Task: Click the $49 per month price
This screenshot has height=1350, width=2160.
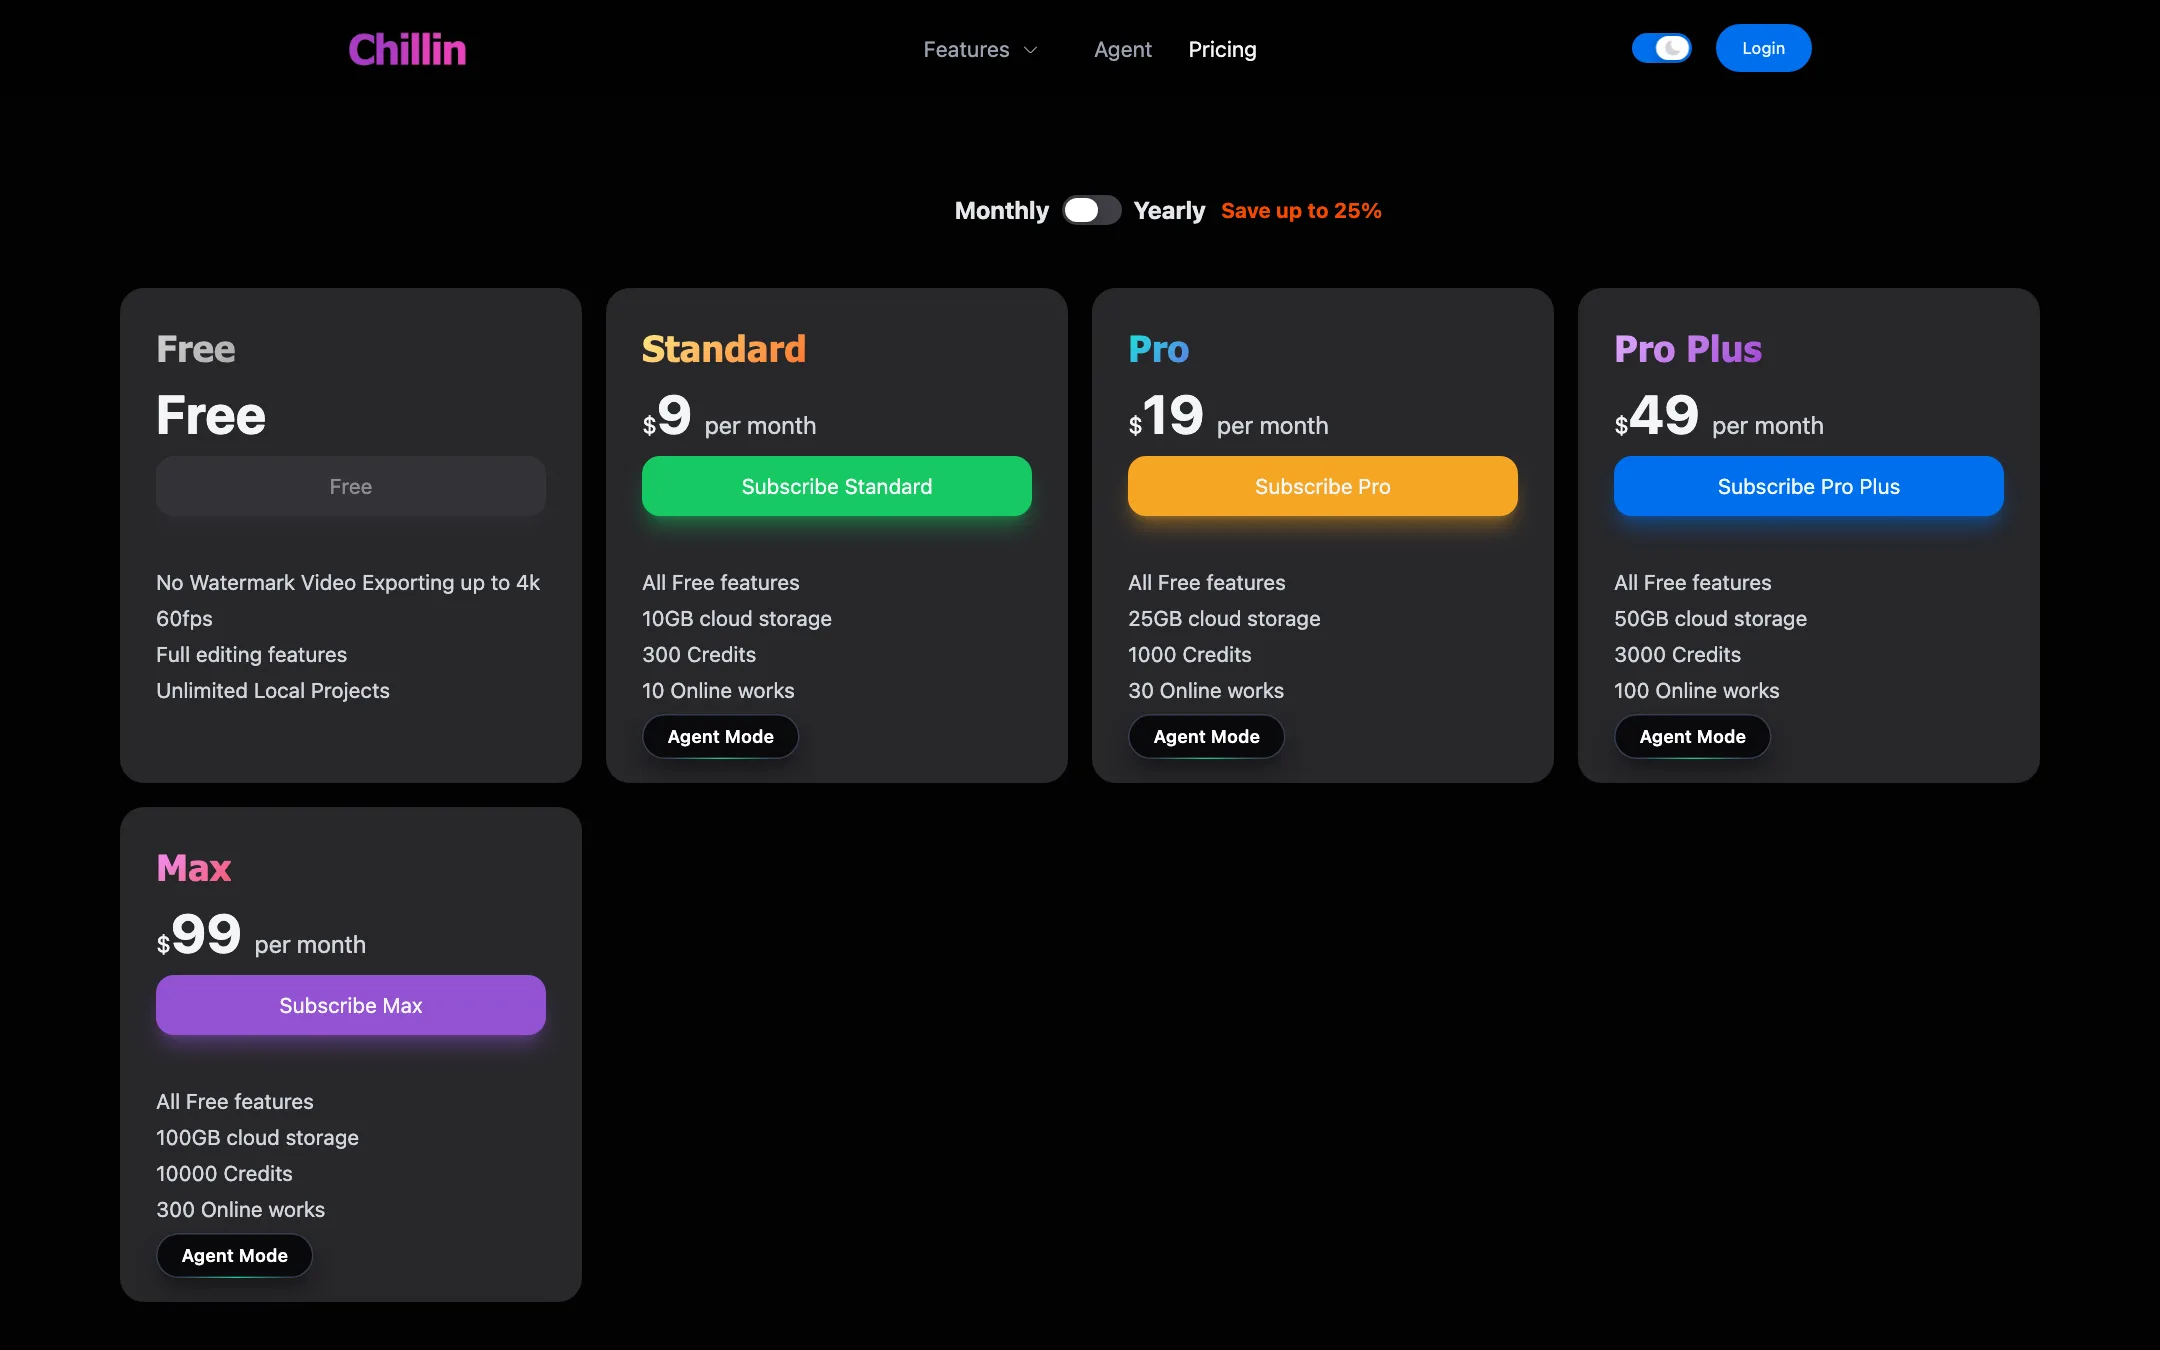Action: click(x=1719, y=416)
